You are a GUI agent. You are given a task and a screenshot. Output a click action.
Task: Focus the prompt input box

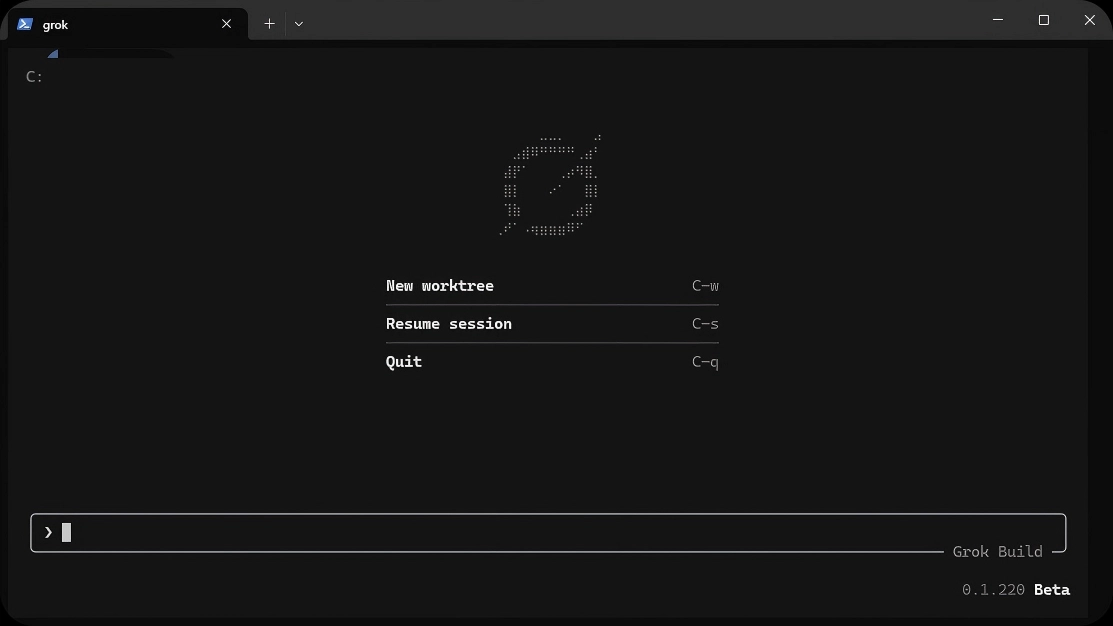point(548,532)
